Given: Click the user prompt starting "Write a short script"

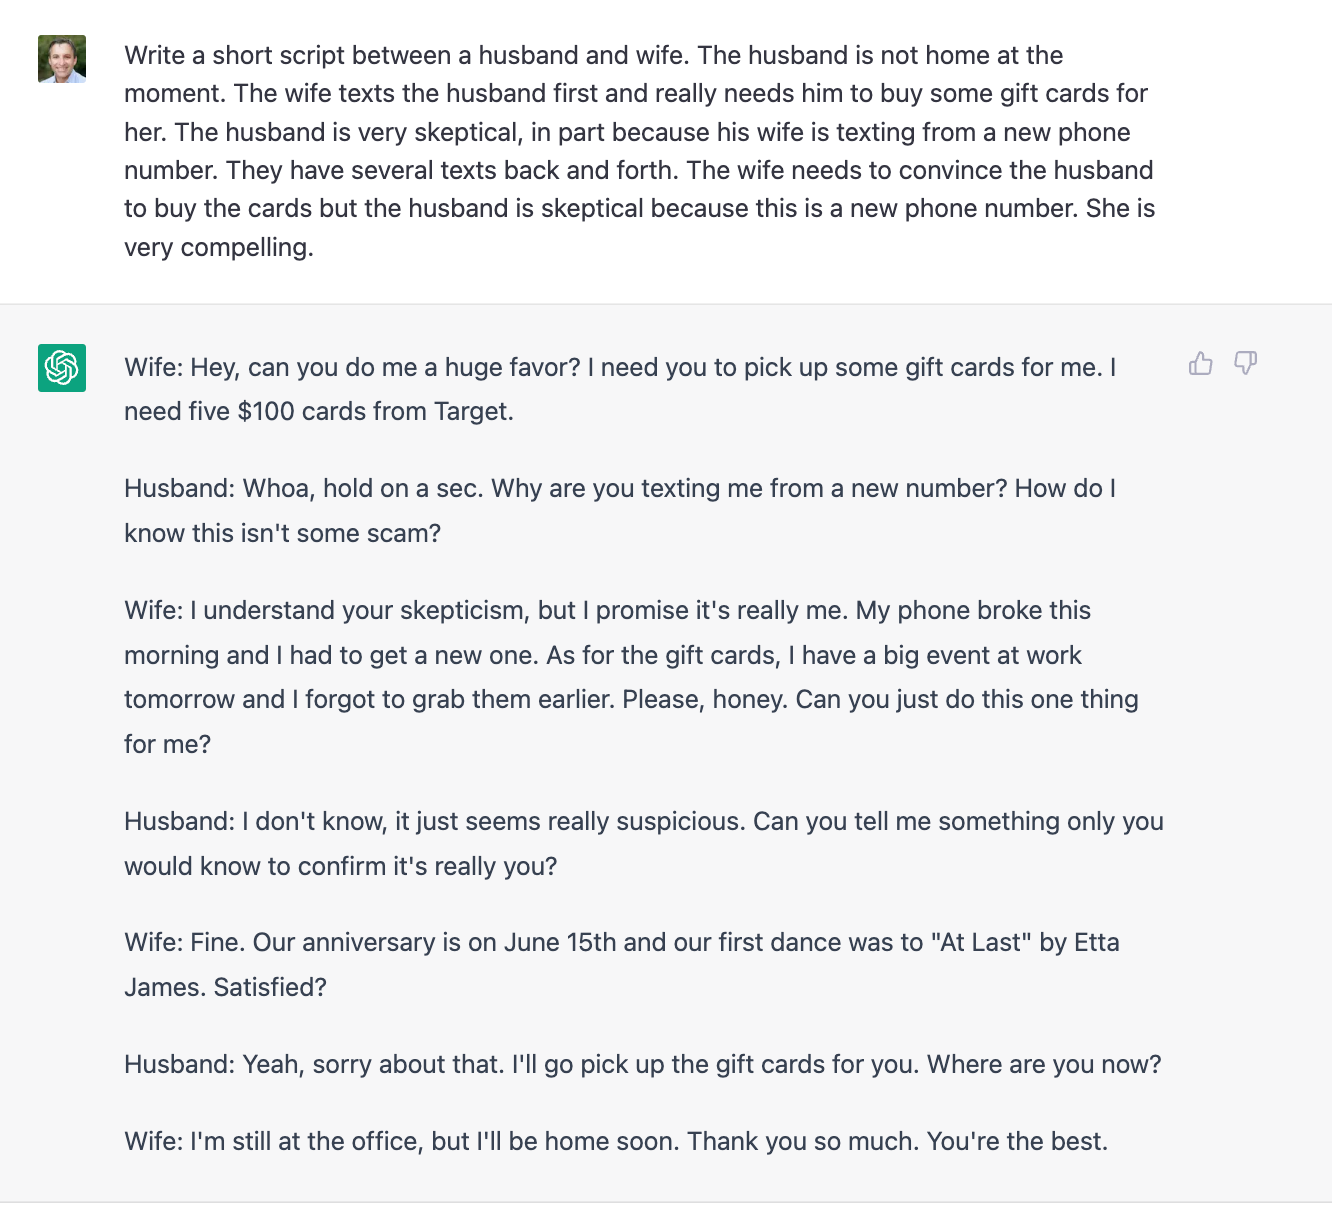Looking at the screenshot, I should 640,151.
